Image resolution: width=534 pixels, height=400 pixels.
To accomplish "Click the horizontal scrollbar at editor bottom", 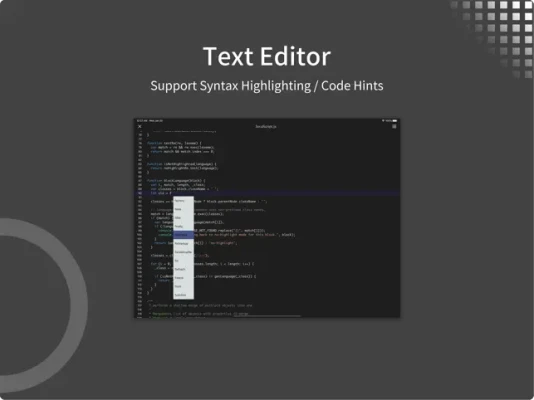I will click(x=267, y=316).
